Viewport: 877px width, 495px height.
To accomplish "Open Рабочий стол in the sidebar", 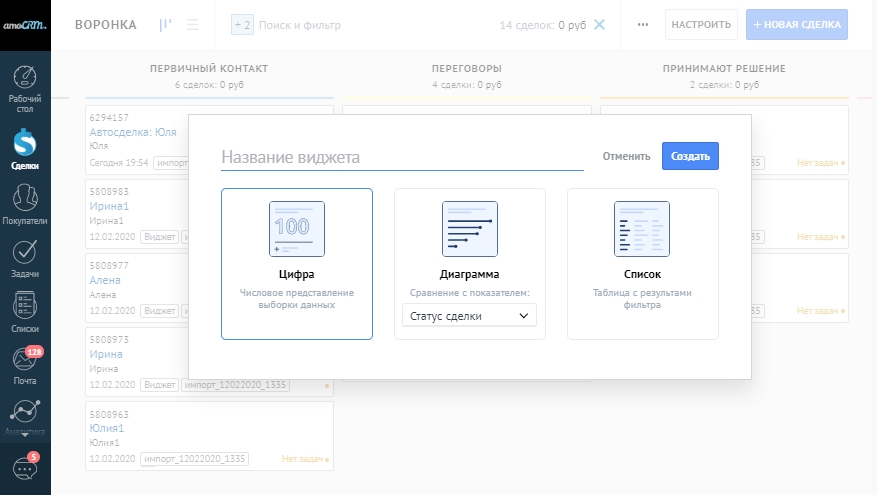I will pos(25,88).
